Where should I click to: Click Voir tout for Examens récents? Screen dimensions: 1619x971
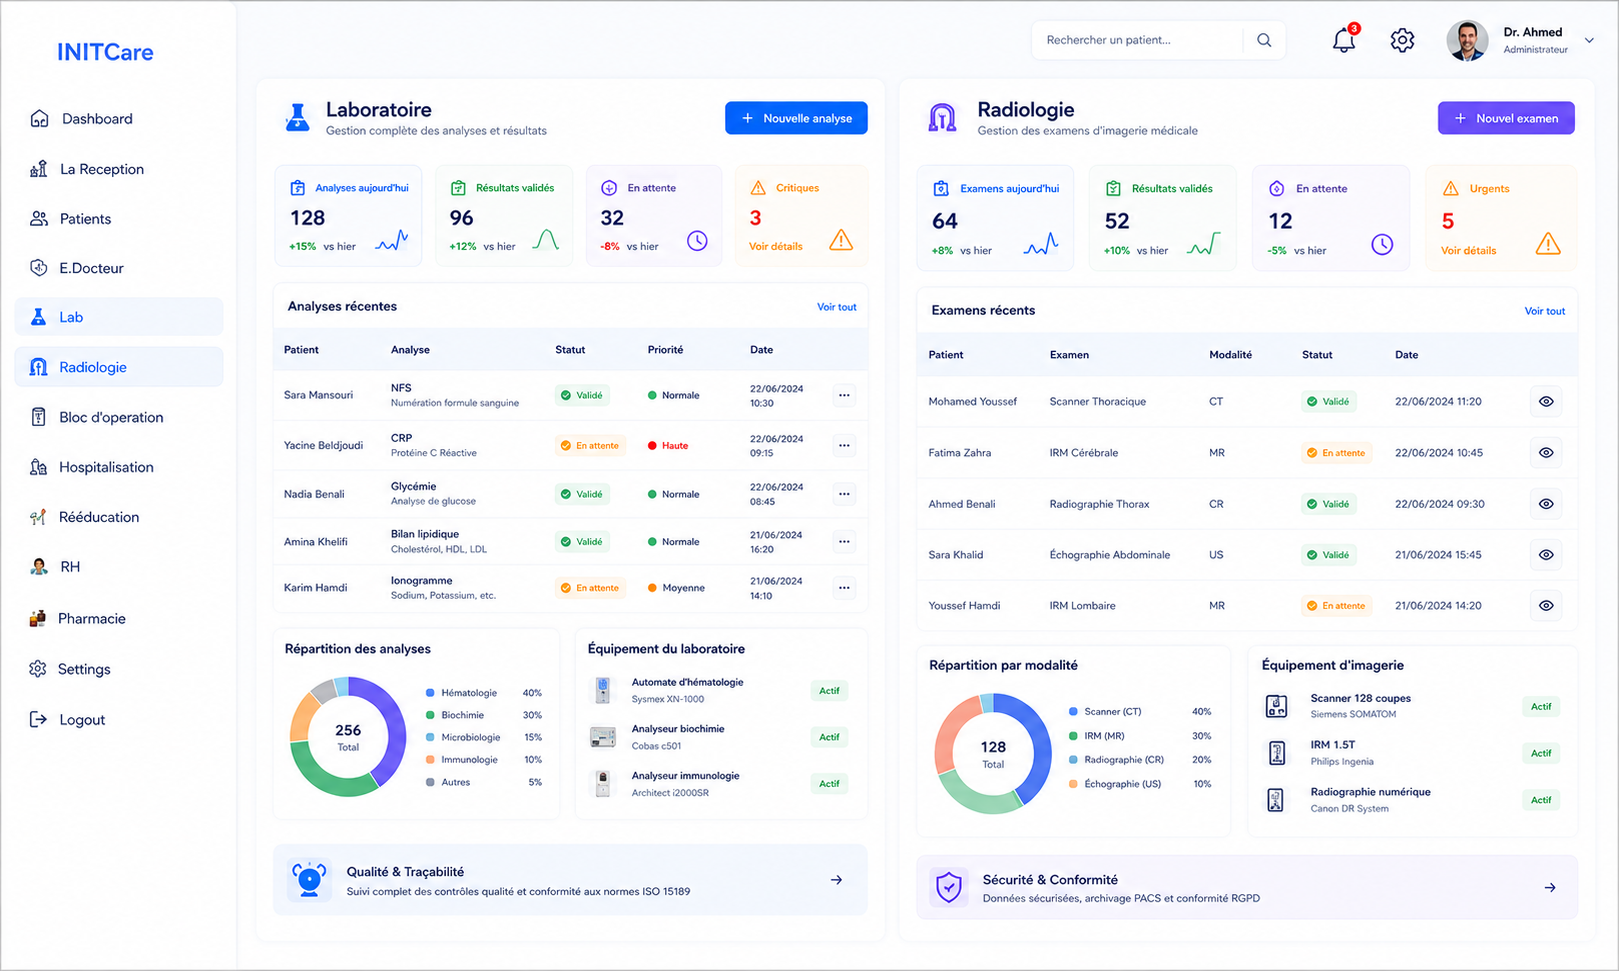tap(1544, 311)
